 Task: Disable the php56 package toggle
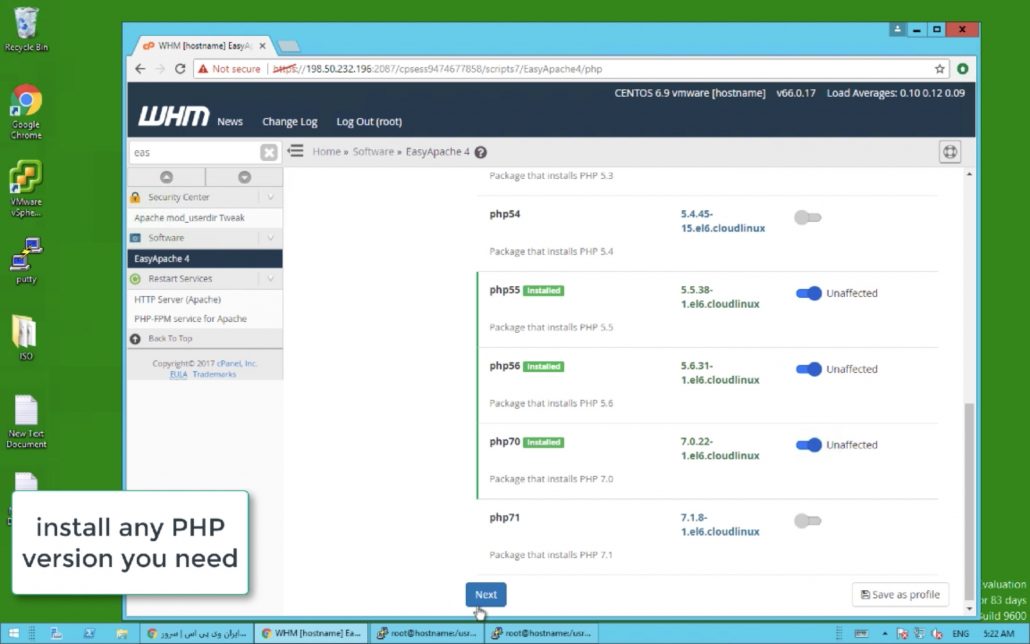click(x=808, y=369)
